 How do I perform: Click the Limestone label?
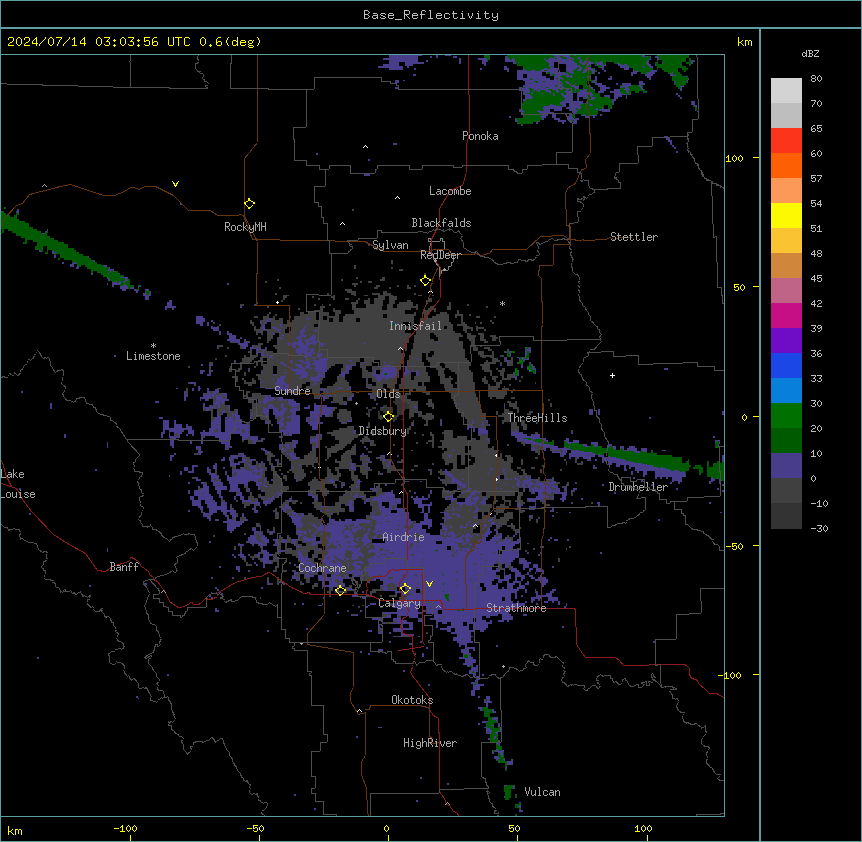[153, 356]
